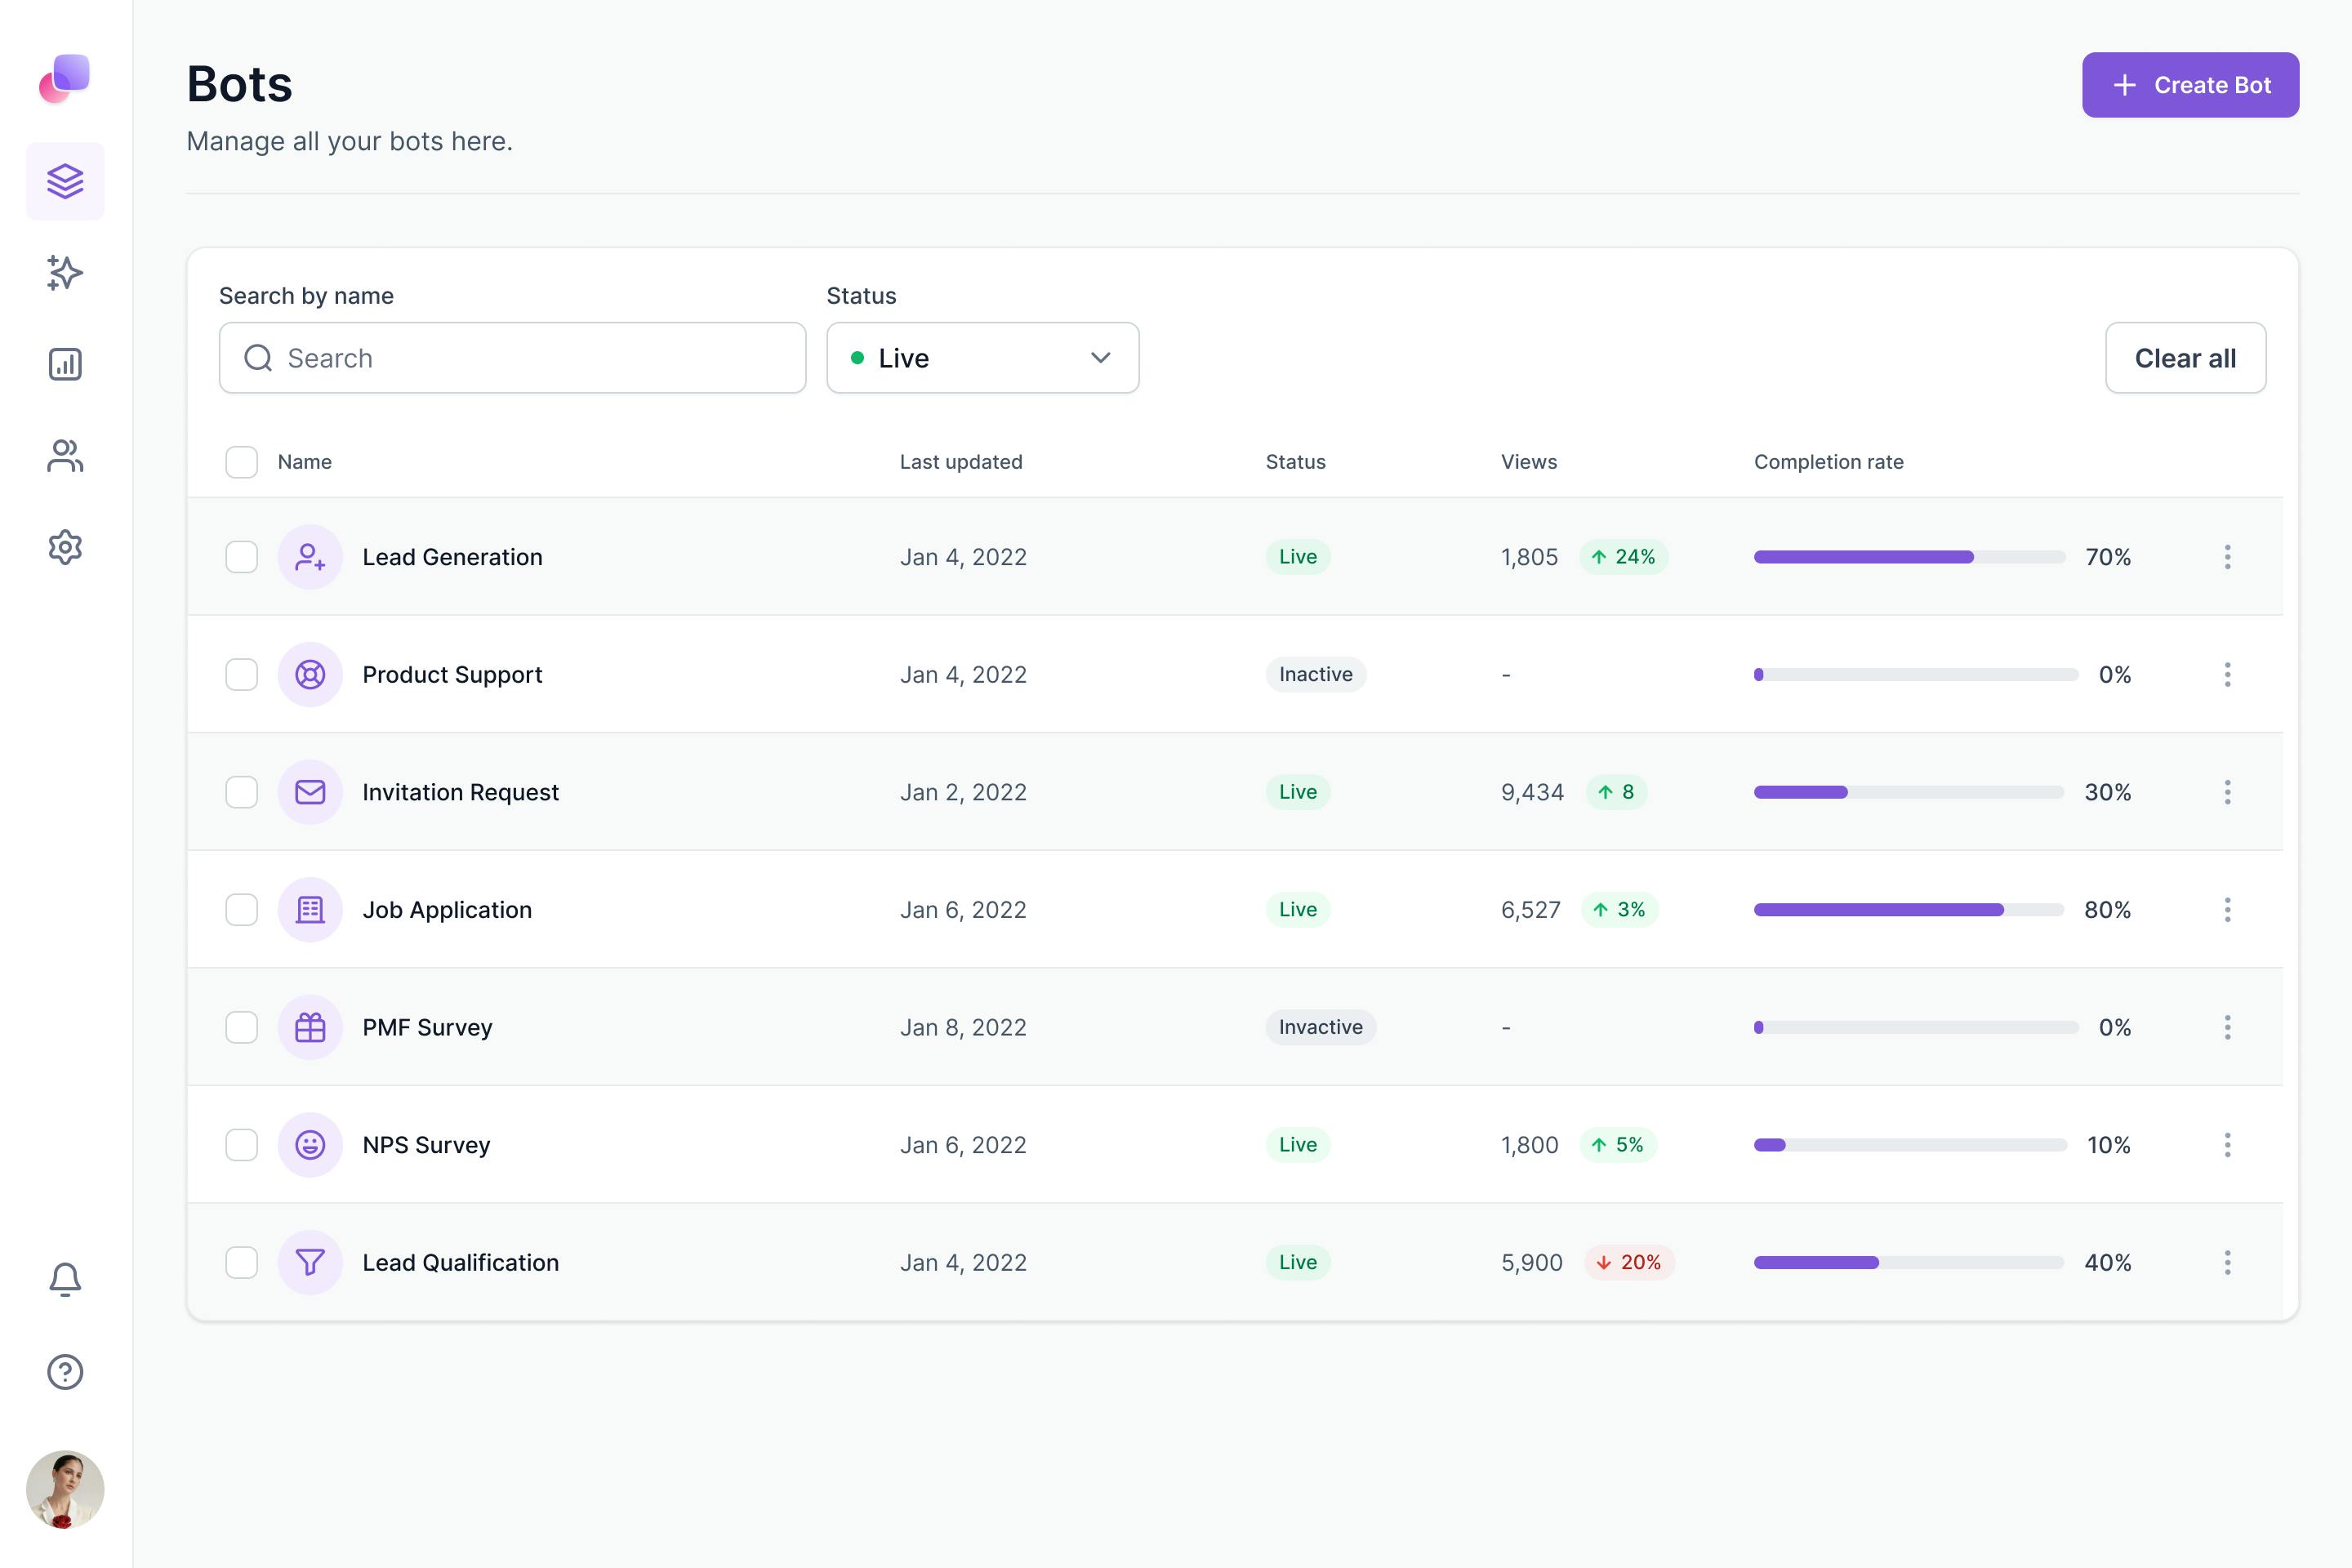The image size is (2352, 1568).
Task: Click the Create Bot button
Action: pyautogui.click(x=2190, y=85)
